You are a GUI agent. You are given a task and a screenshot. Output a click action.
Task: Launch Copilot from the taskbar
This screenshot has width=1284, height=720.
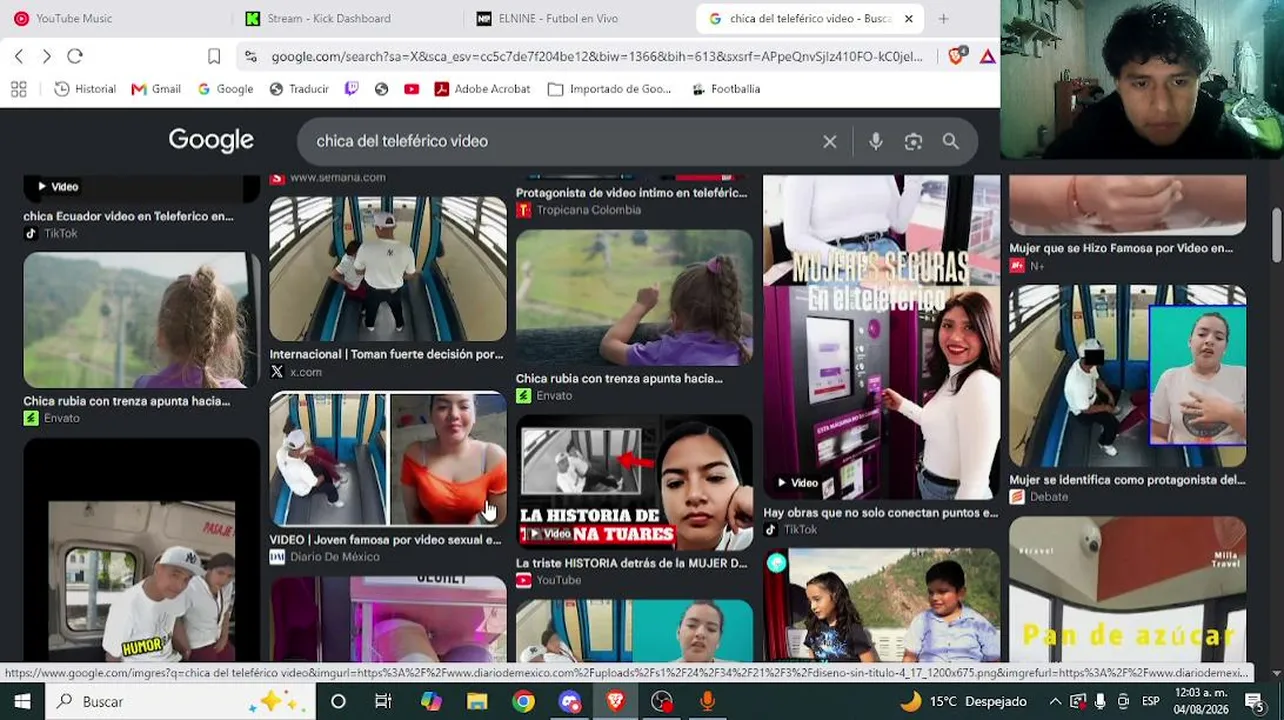click(x=431, y=701)
